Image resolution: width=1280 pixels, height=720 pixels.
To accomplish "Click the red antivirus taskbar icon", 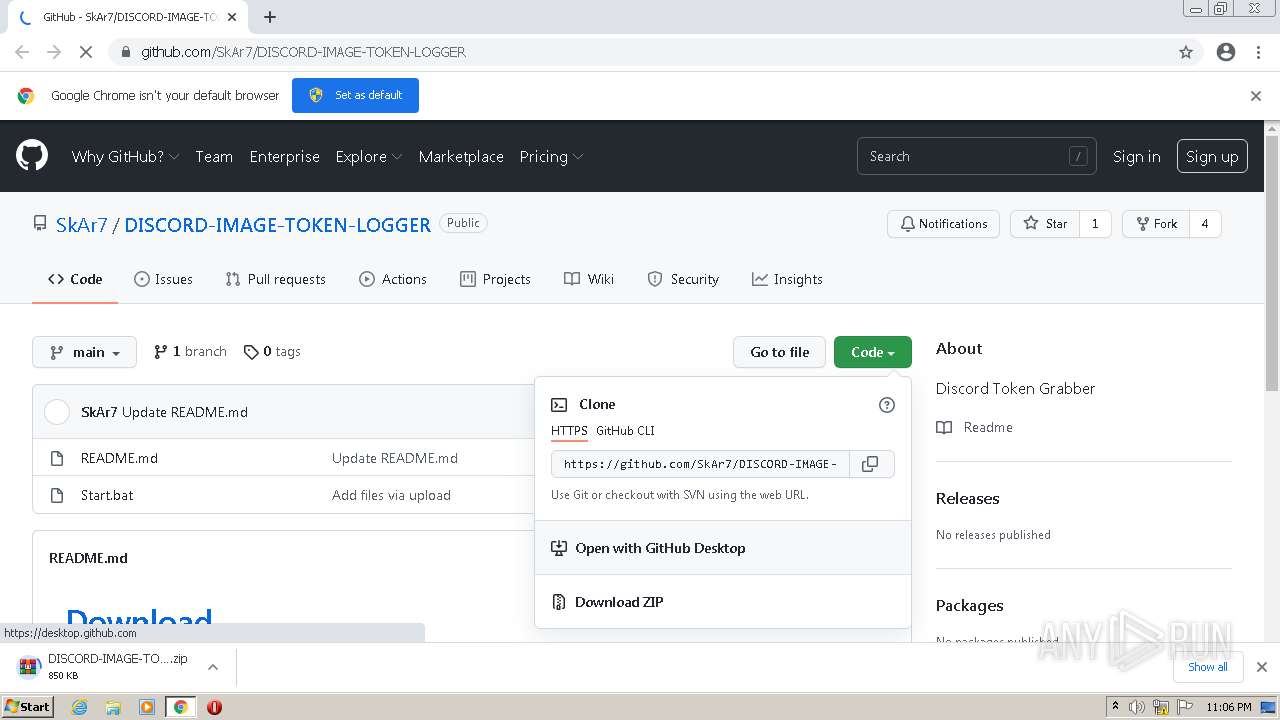I will pyautogui.click(x=214, y=707).
